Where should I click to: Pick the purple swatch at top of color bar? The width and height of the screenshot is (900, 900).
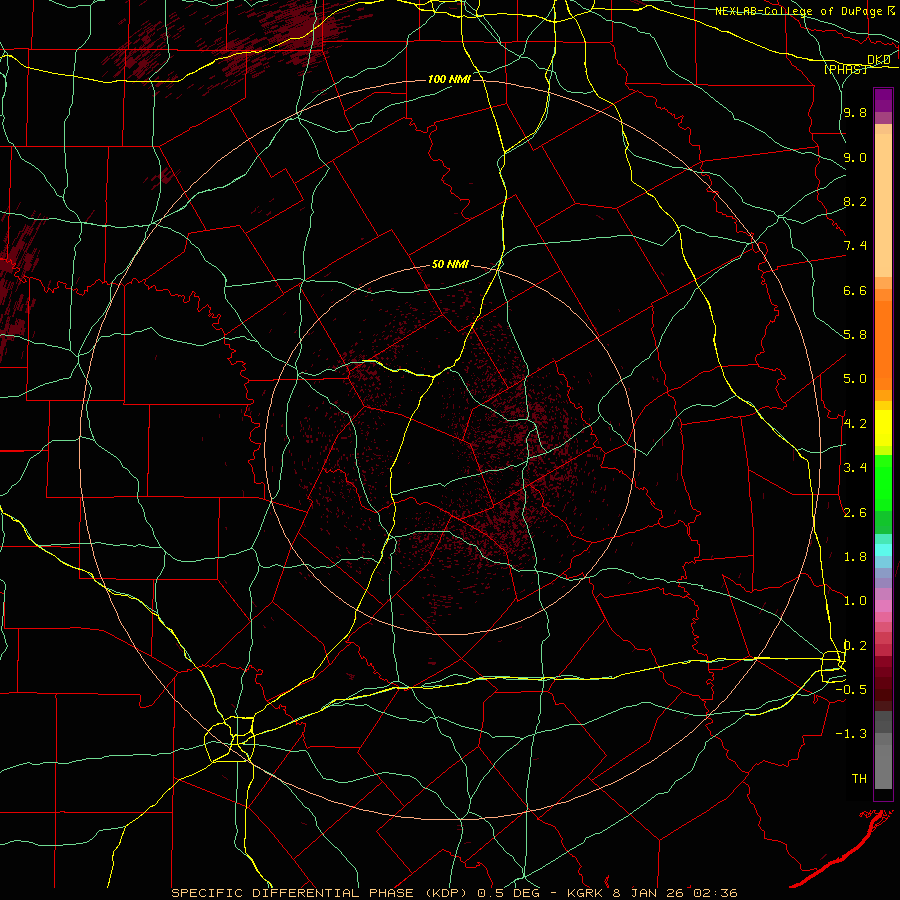point(883,100)
